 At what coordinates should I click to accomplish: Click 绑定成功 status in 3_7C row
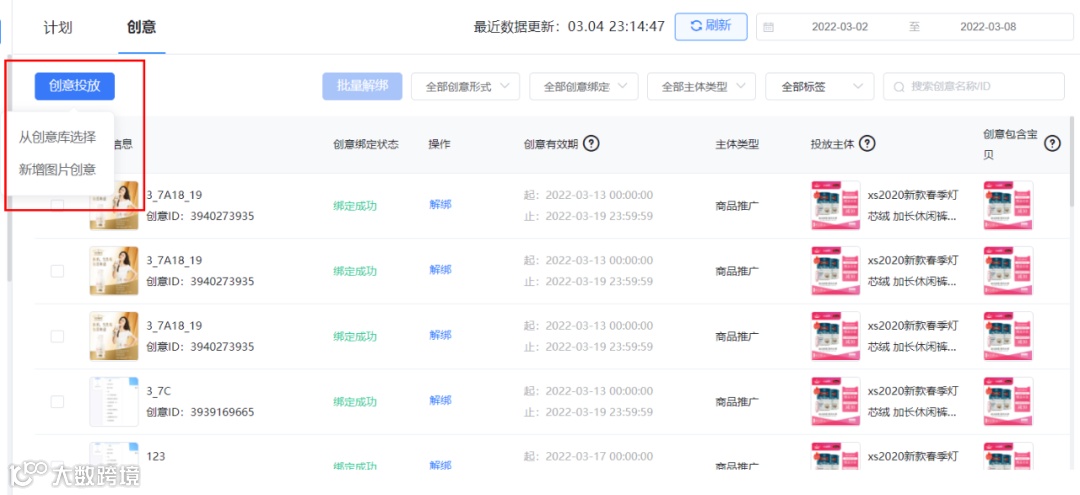355,401
